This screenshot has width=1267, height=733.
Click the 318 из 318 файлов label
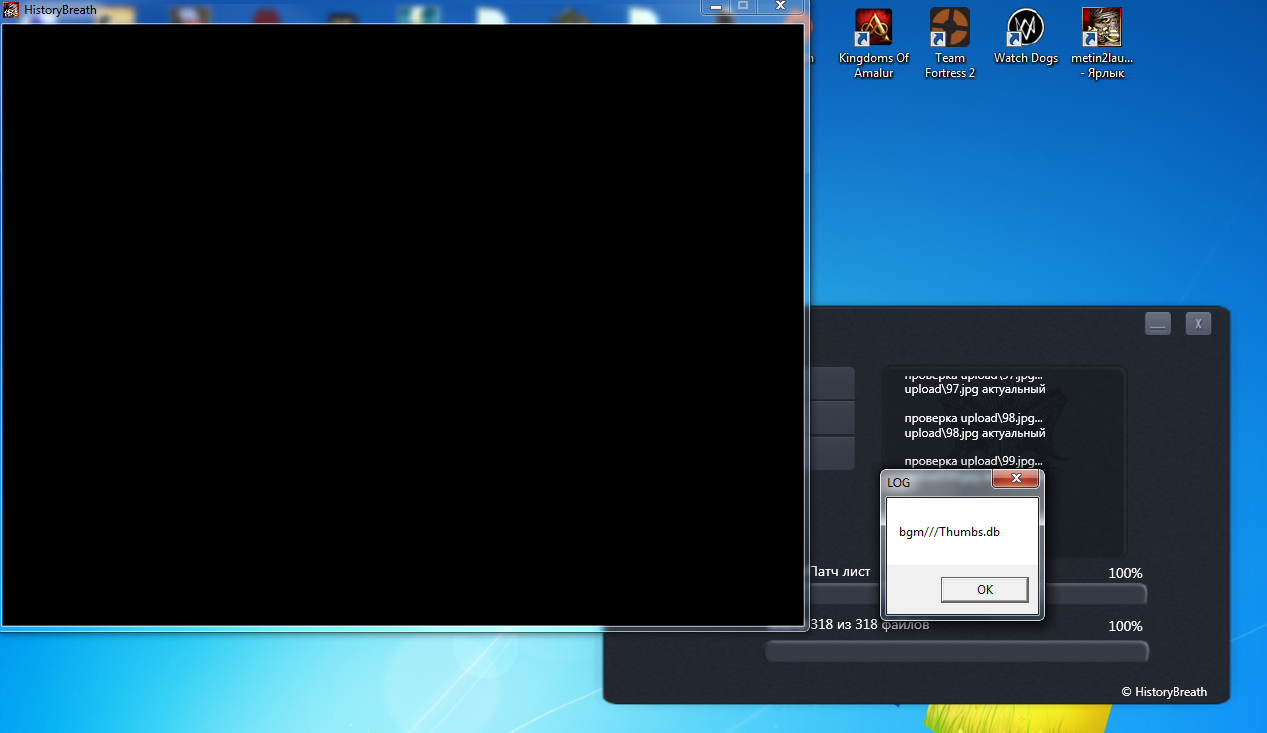point(869,624)
